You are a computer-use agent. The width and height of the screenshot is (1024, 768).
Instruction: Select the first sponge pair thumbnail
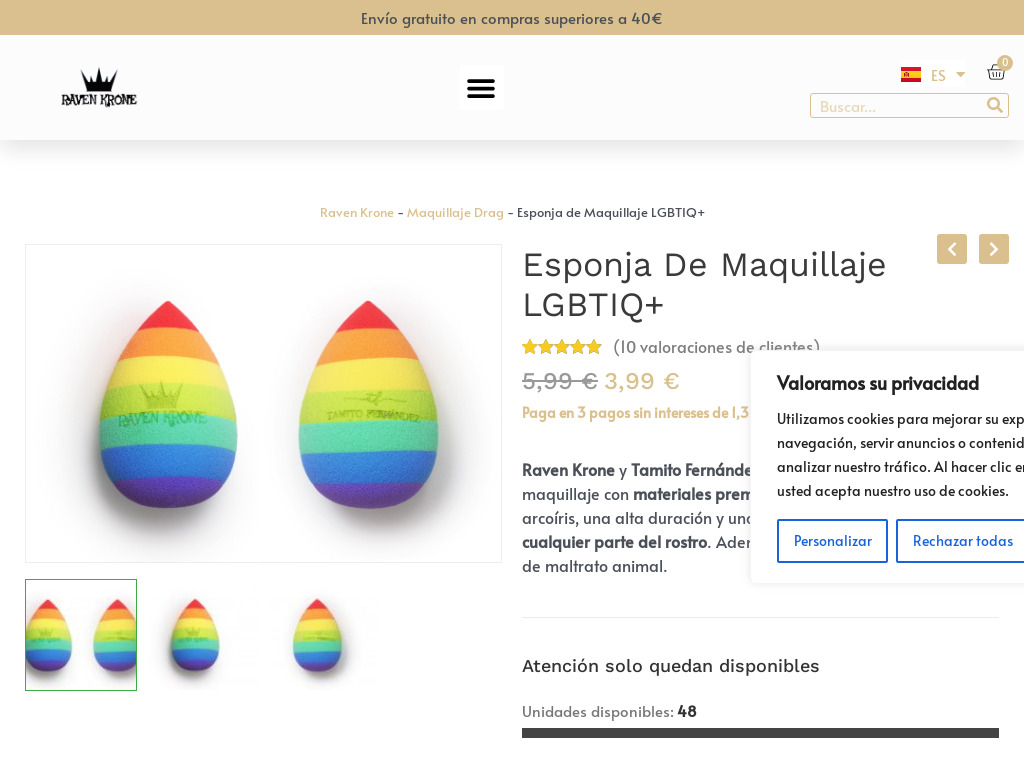80,634
